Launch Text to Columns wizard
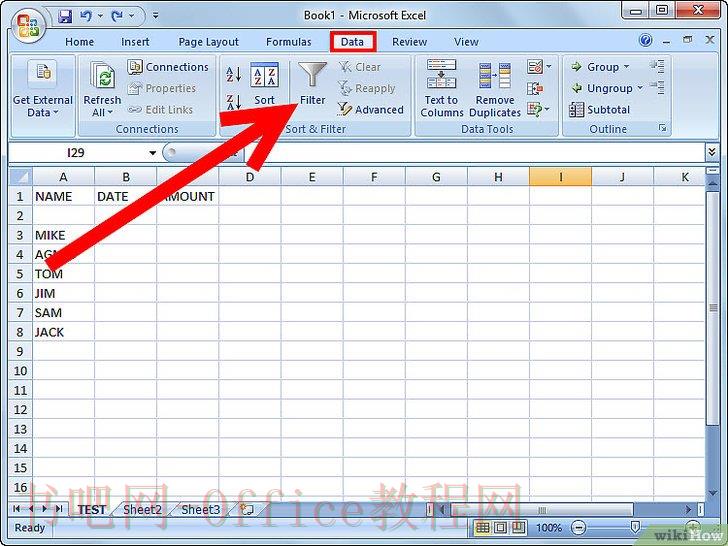Image resolution: width=728 pixels, height=546 pixels. (x=442, y=88)
